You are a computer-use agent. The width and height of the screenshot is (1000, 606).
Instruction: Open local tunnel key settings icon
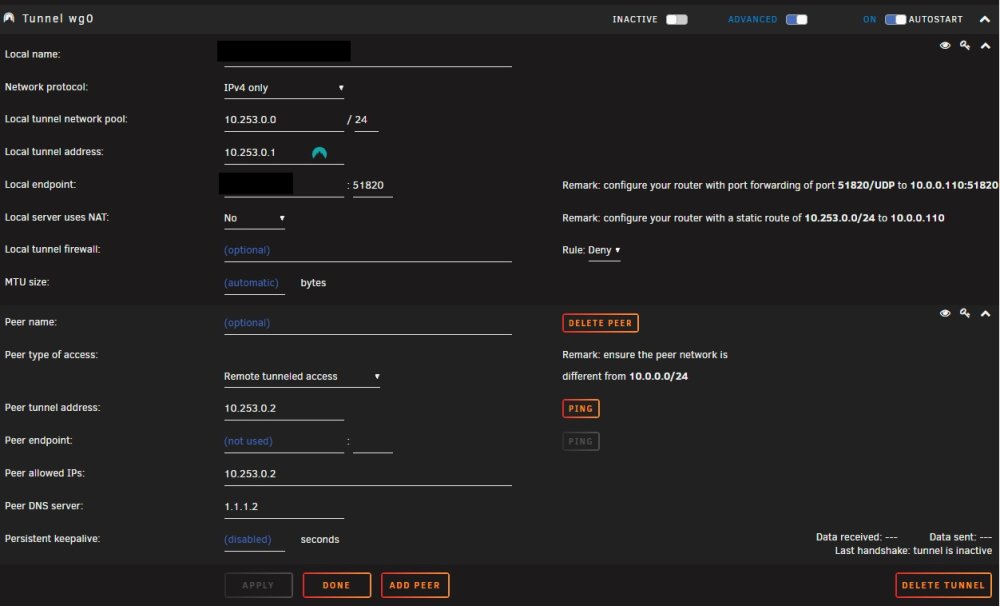[x=965, y=45]
